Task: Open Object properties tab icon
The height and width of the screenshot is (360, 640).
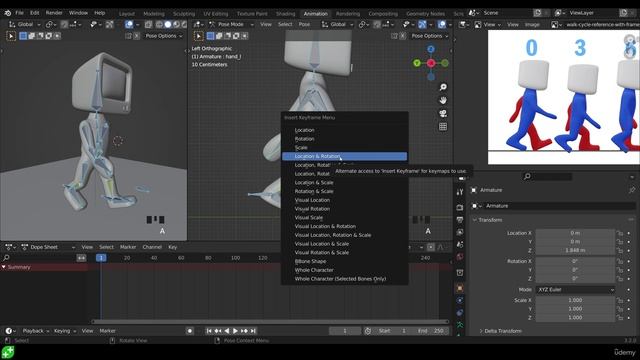Action: [x=460, y=288]
